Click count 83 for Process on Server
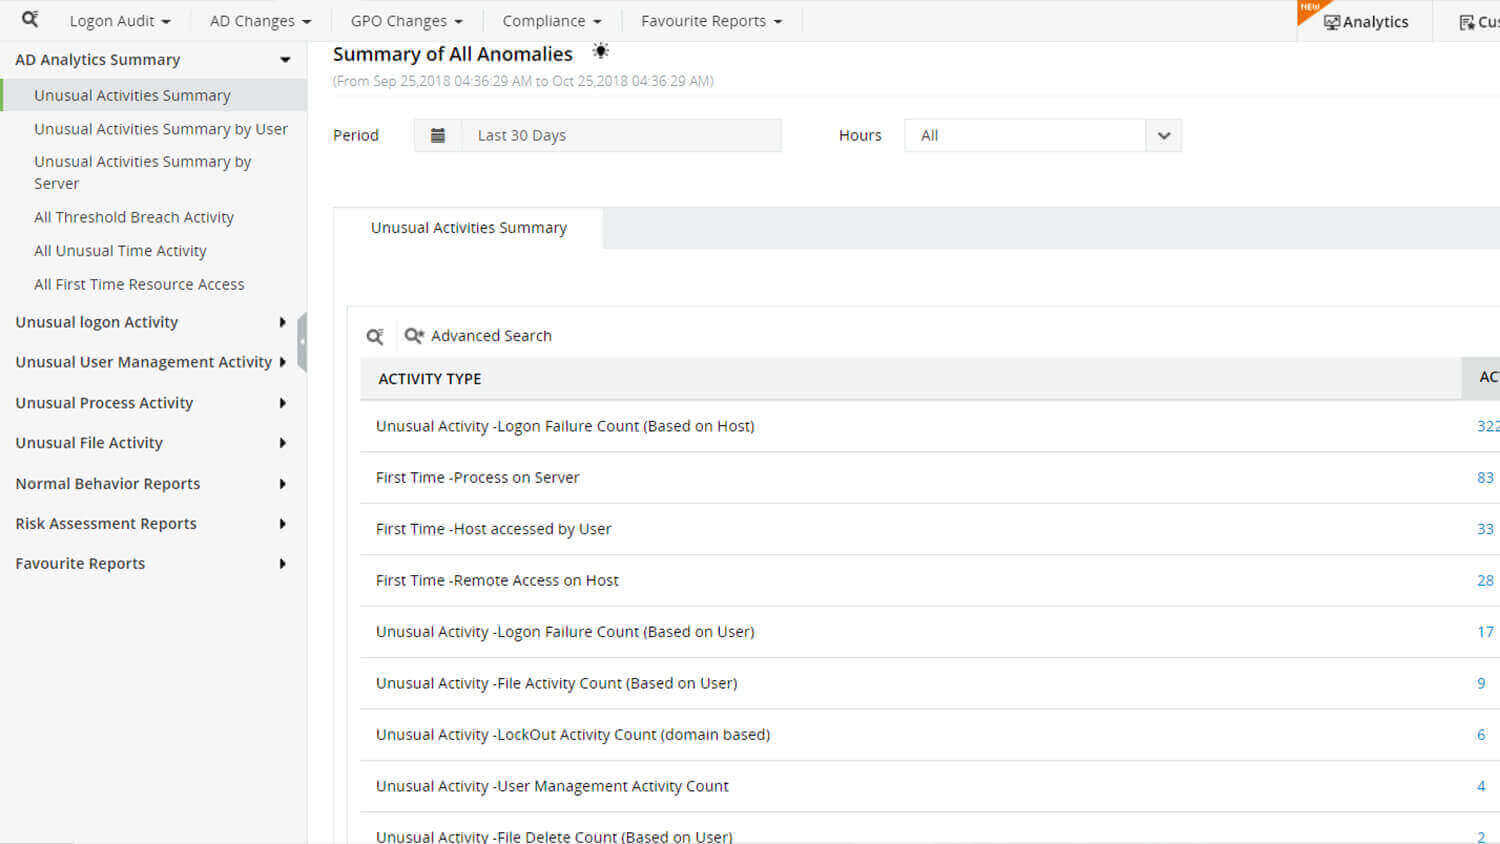This screenshot has height=844, width=1500. [x=1485, y=478]
